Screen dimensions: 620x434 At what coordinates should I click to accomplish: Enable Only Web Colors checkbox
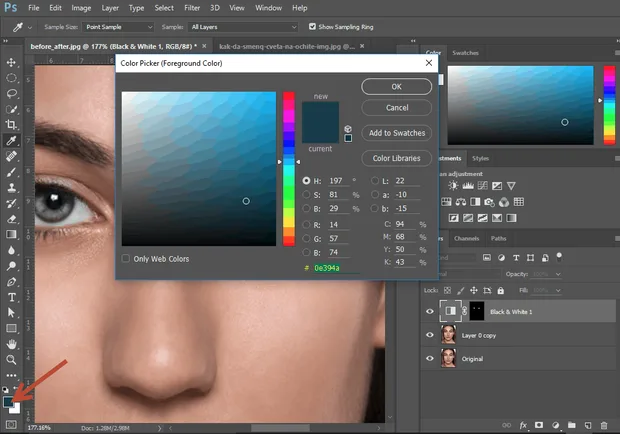click(x=126, y=259)
